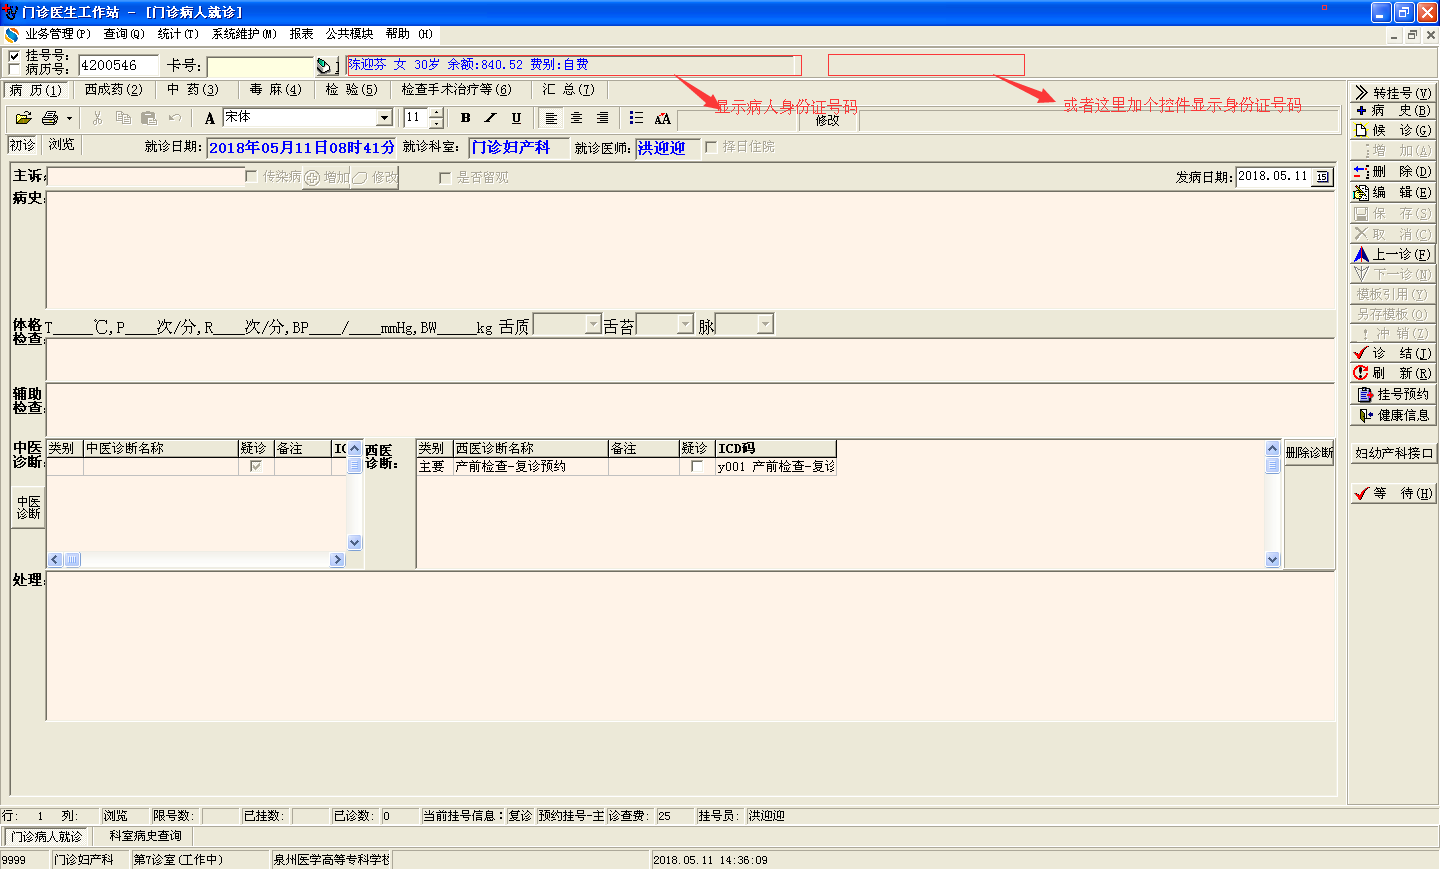The image size is (1440, 869).
Task: Go to previous visit 上一诊(F)
Action: [1393, 254]
